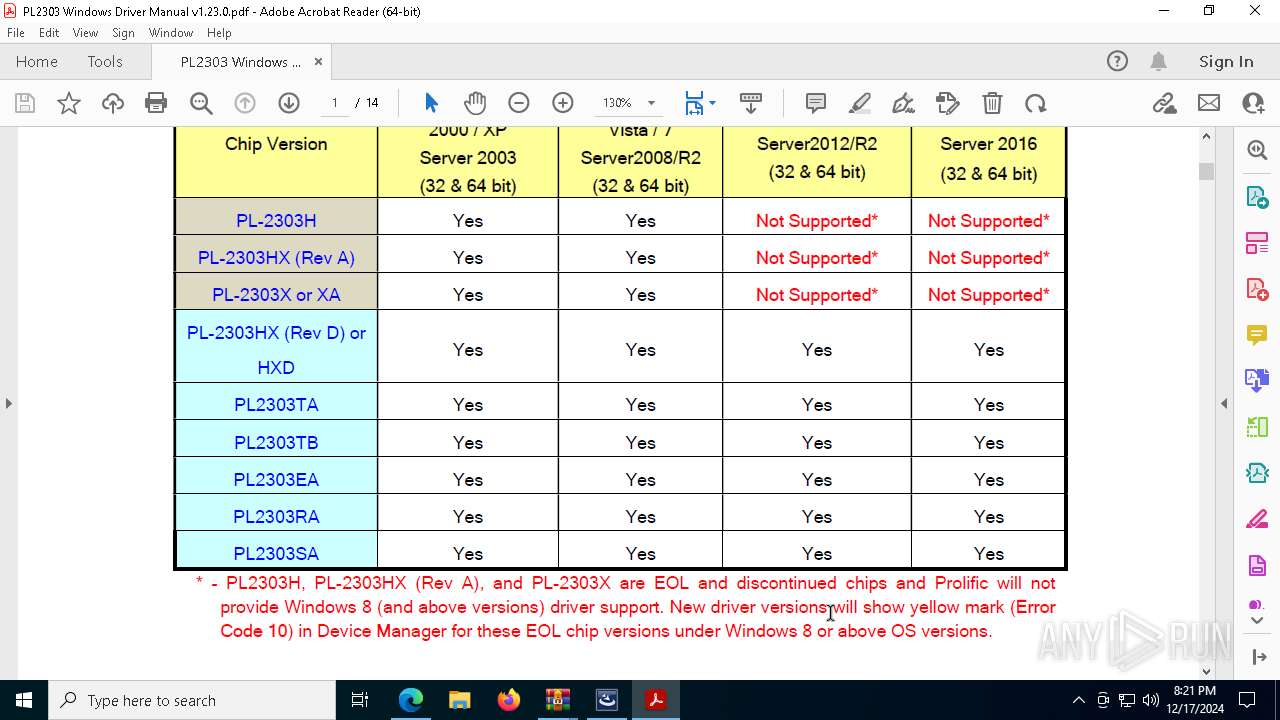
Task: Open the Sign document pen tool
Action: coord(903,103)
